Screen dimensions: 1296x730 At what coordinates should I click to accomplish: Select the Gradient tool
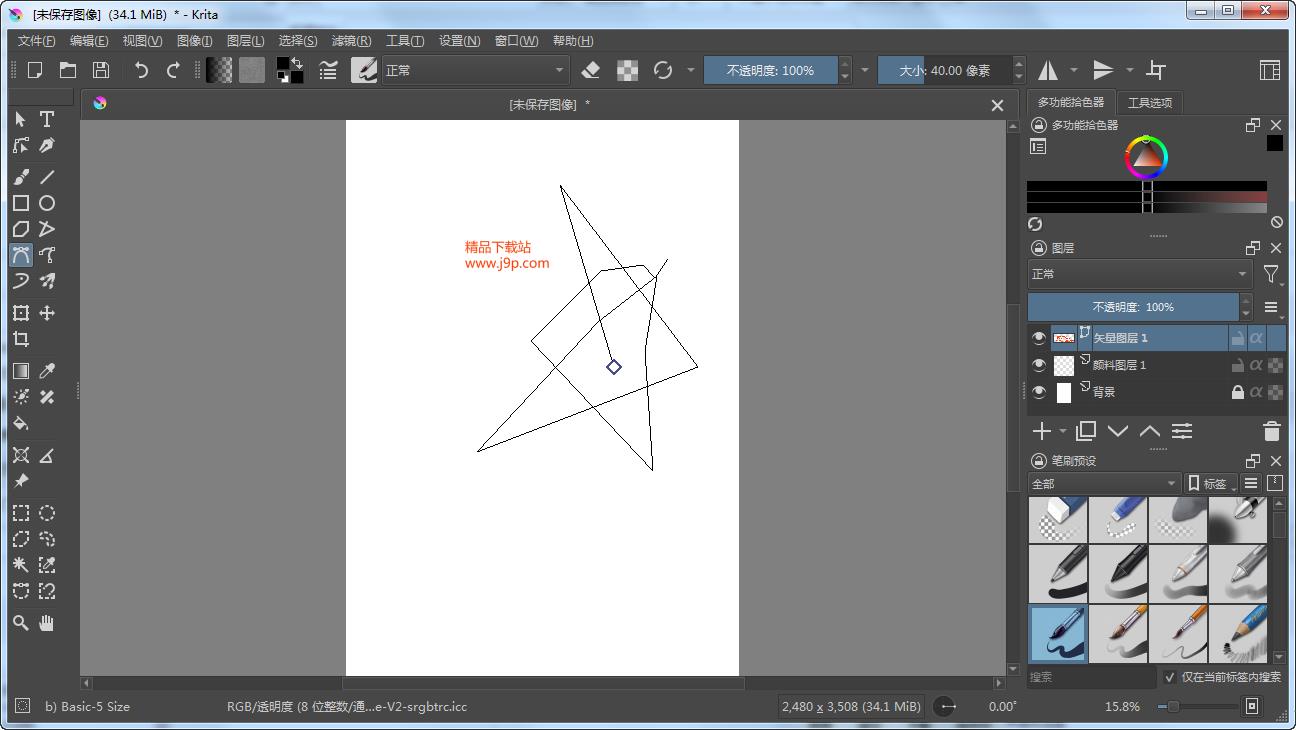pyautogui.click(x=21, y=371)
